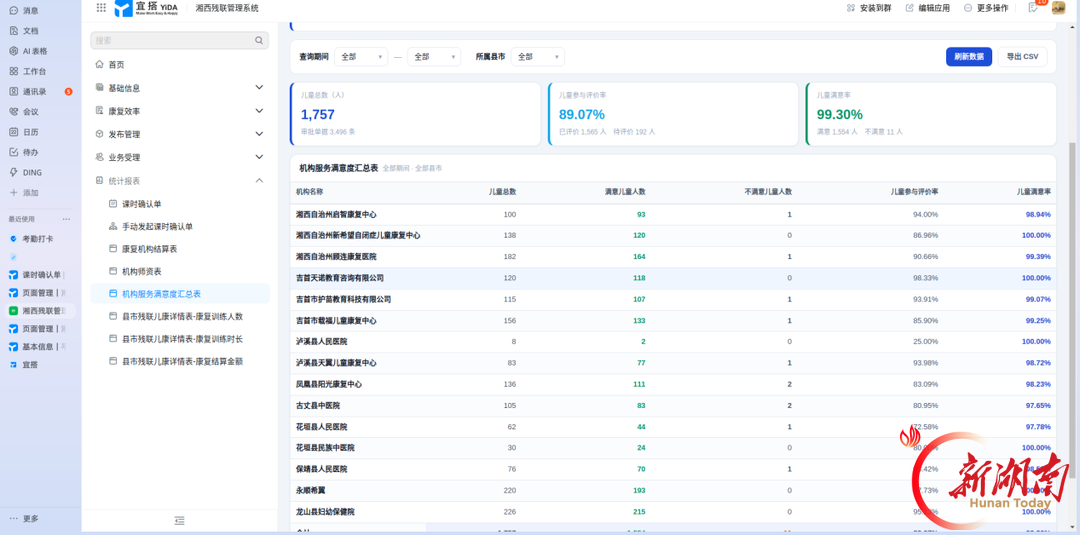Click the 宜搭 YiDA logo

[x=145, y=8]
